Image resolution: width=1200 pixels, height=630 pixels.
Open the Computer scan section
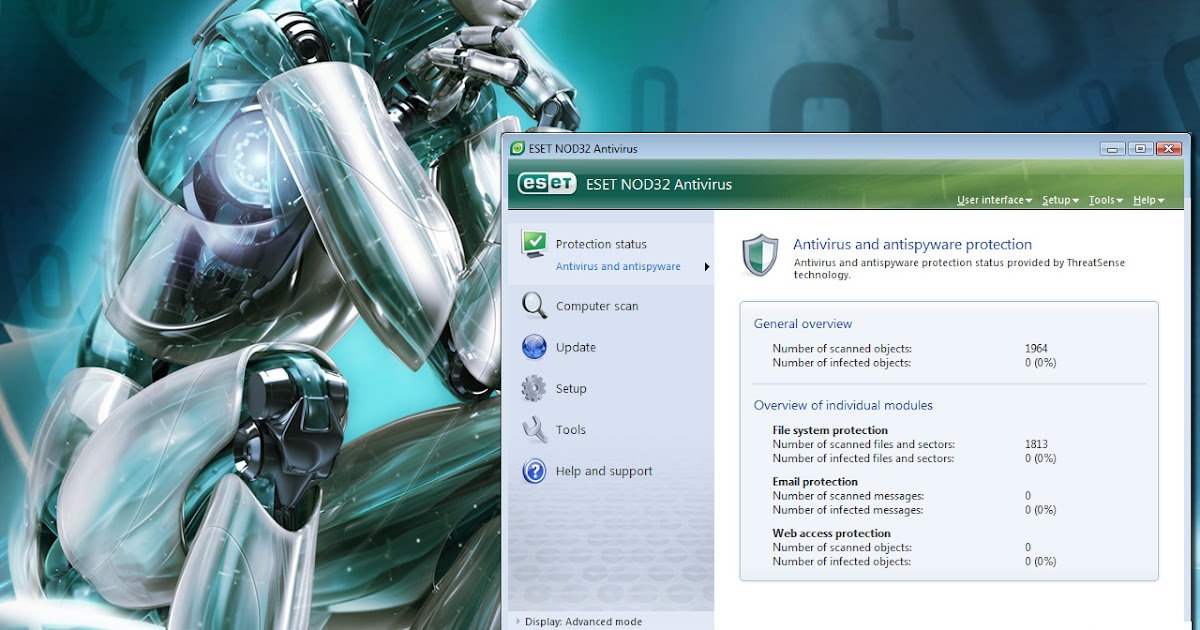[x=597, y=306]
